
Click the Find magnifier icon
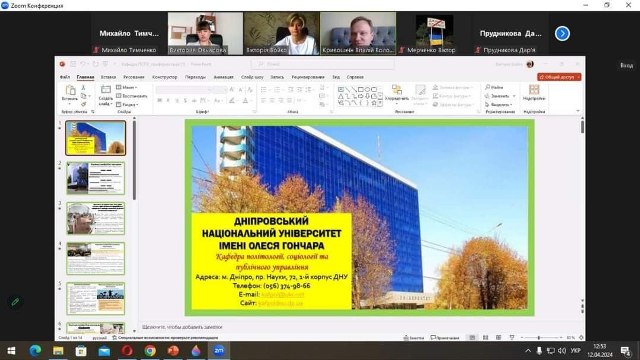tap(488, 87)
